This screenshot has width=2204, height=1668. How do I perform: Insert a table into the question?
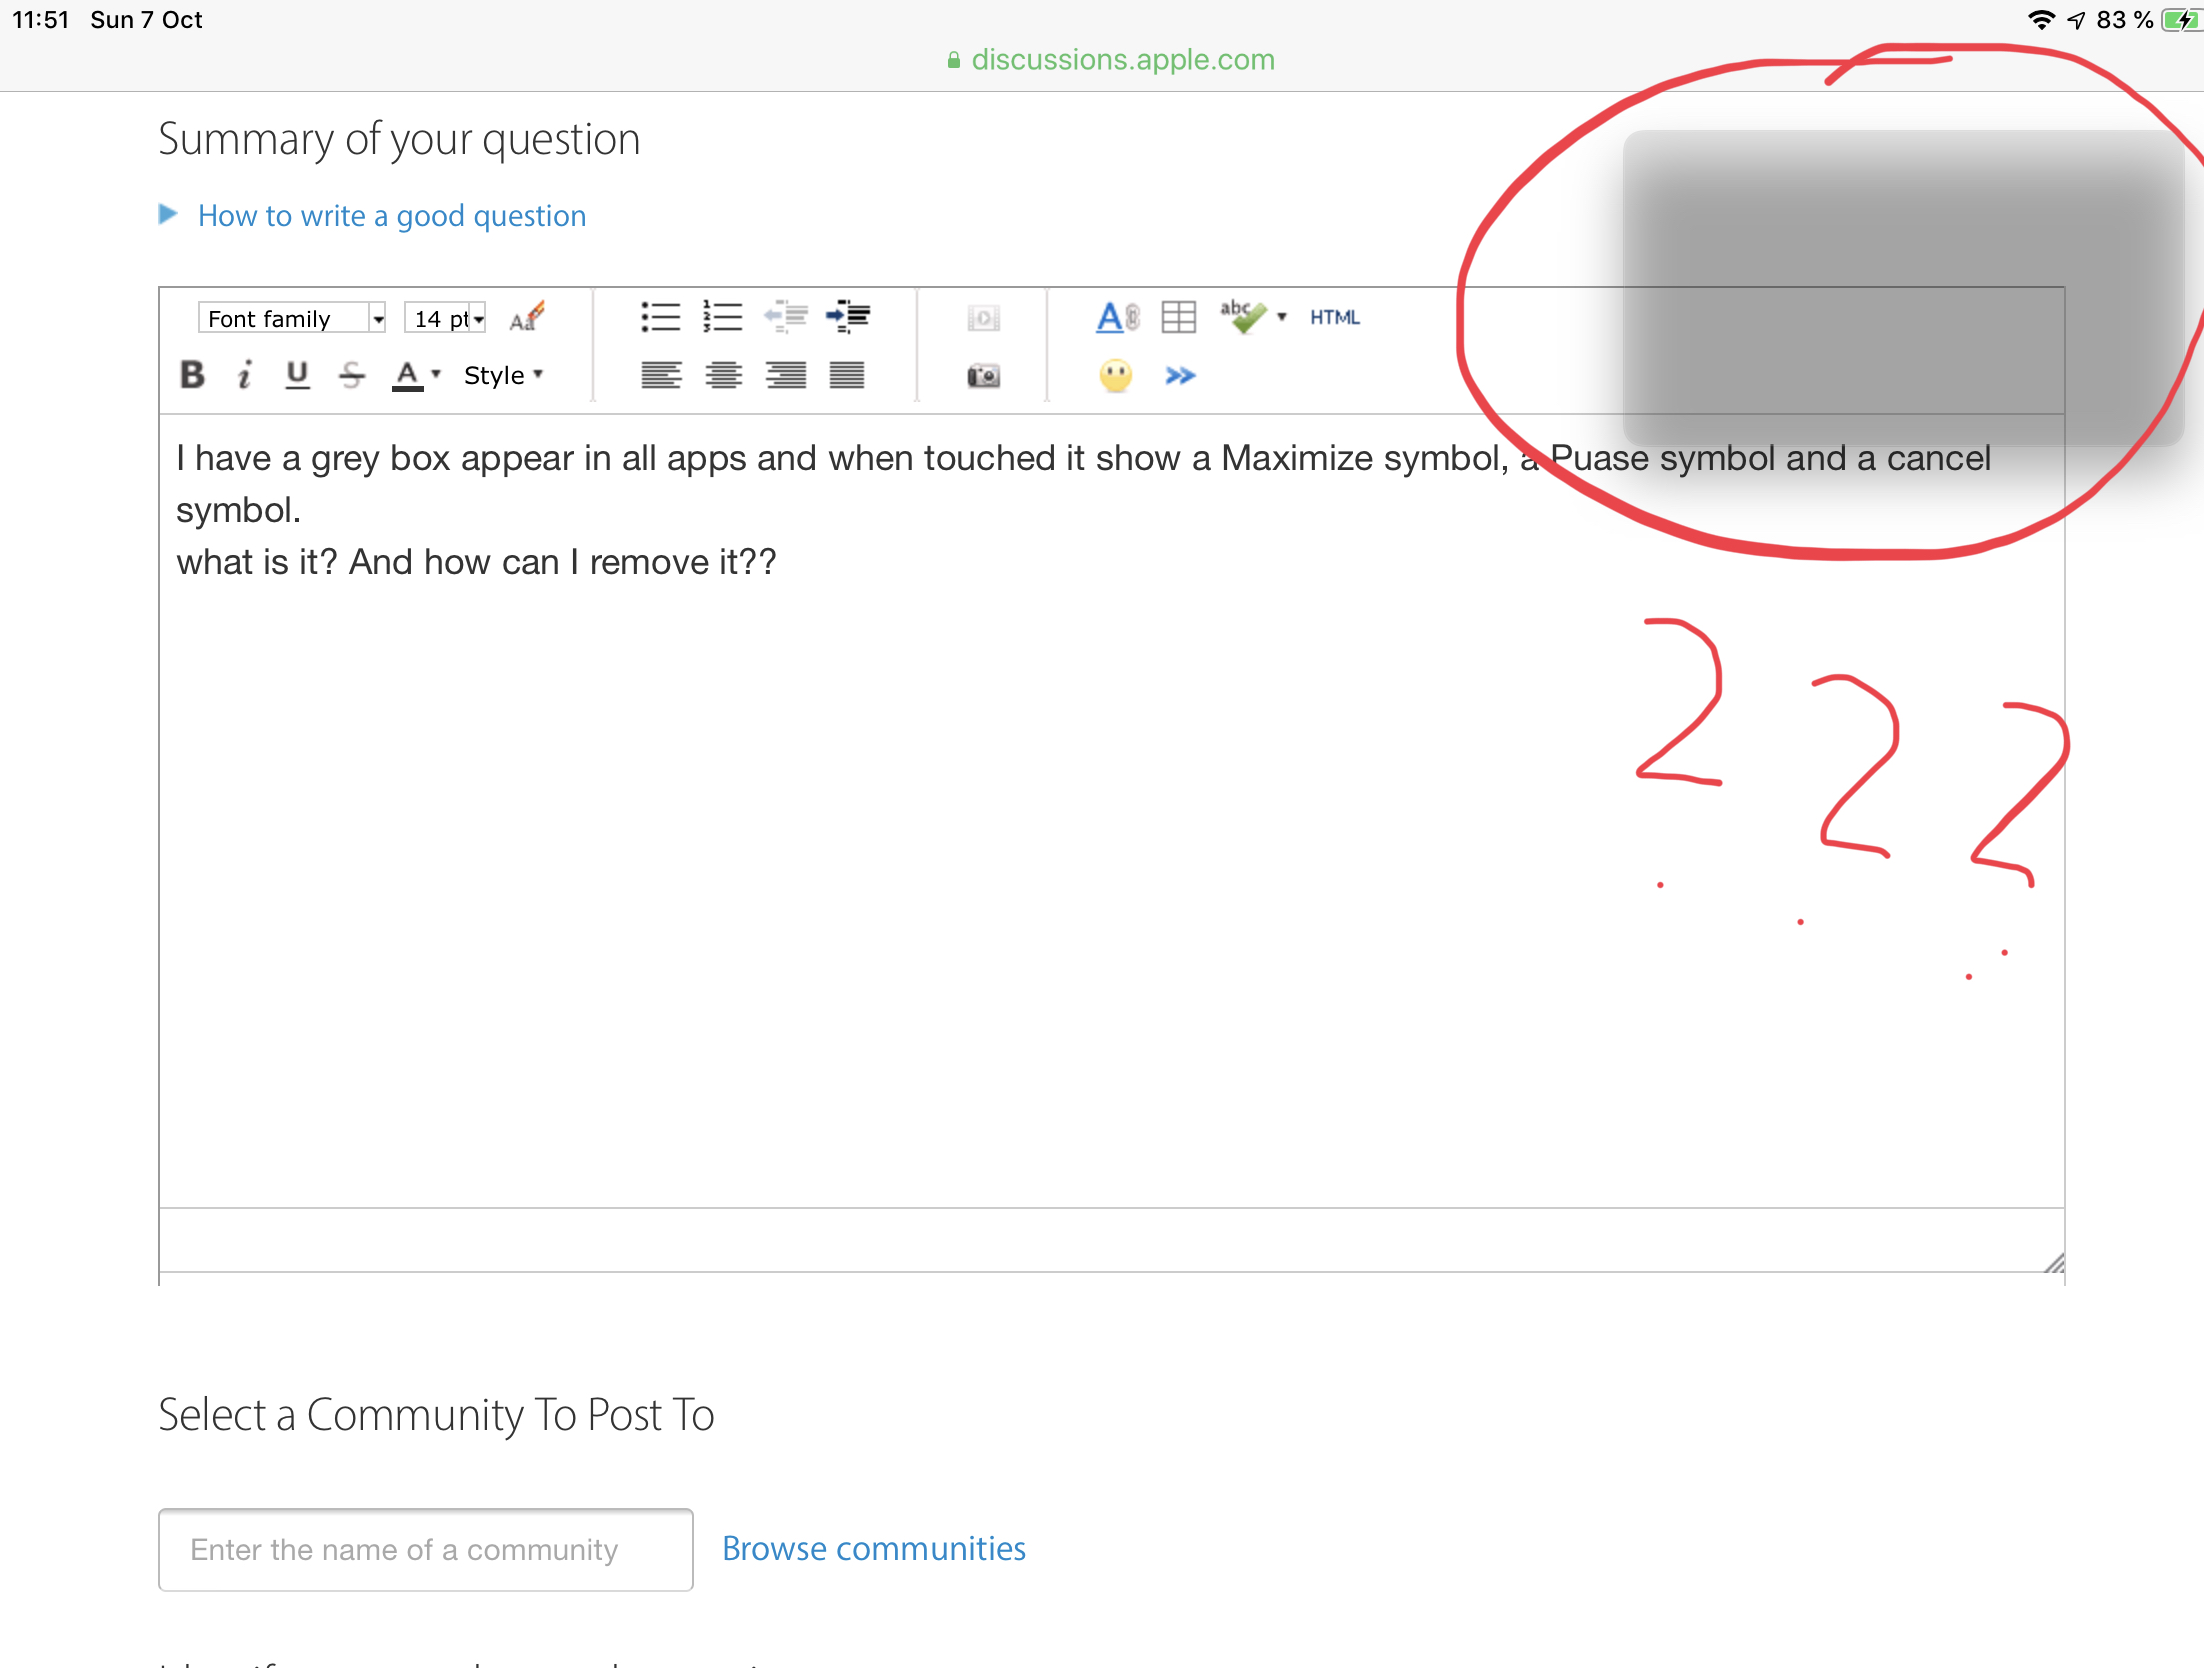click(x=1179, y=317)
